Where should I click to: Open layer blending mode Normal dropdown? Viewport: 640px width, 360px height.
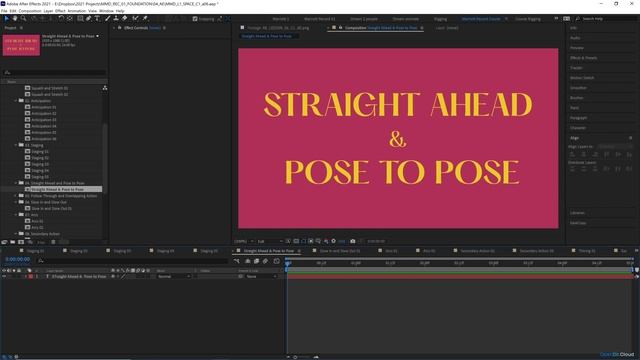174,276
